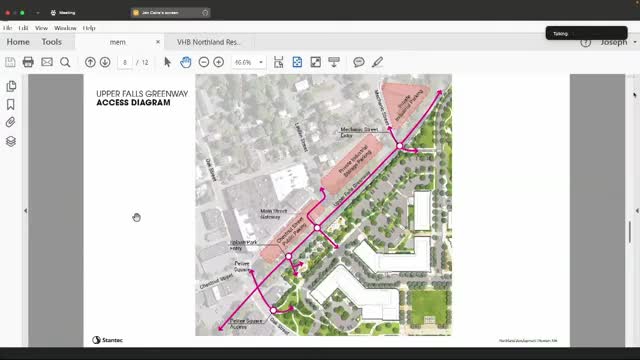Click the shared screen indicator pill
The image size is (640, 360).
point(171,13)
